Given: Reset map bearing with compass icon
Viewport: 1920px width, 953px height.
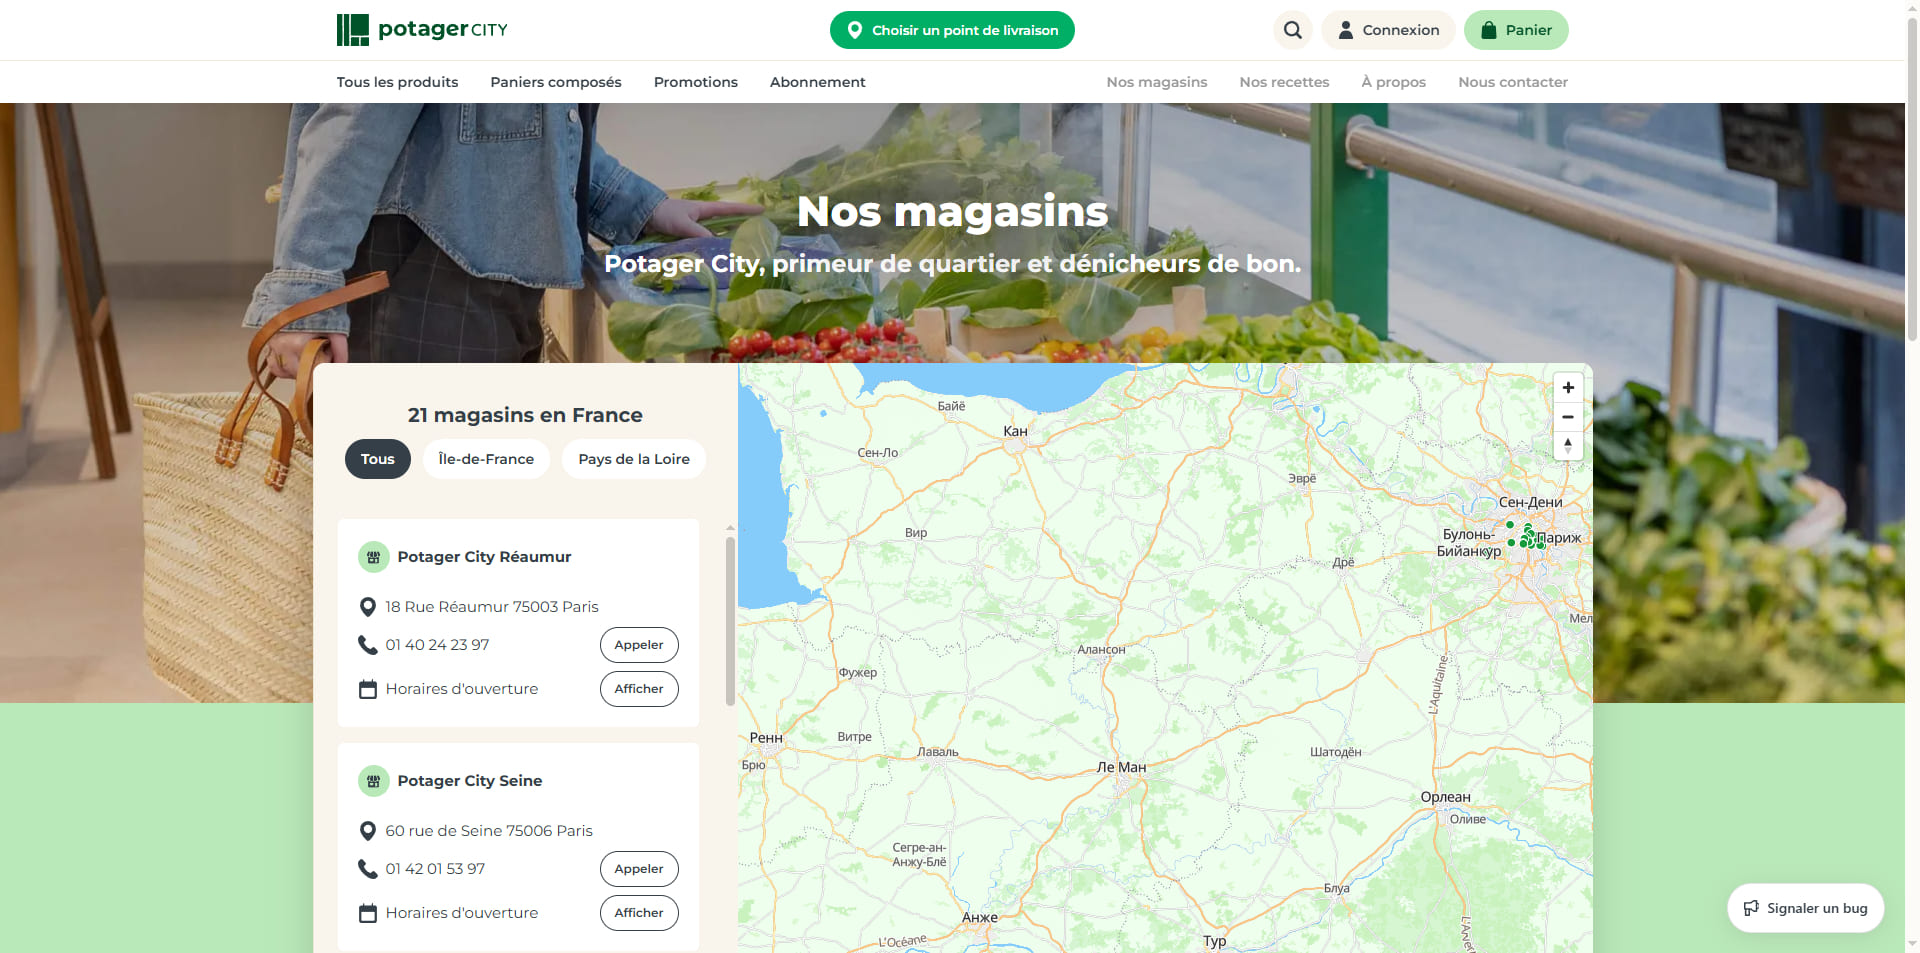Looking at the screenshot, I should (x=1568, y=446).
